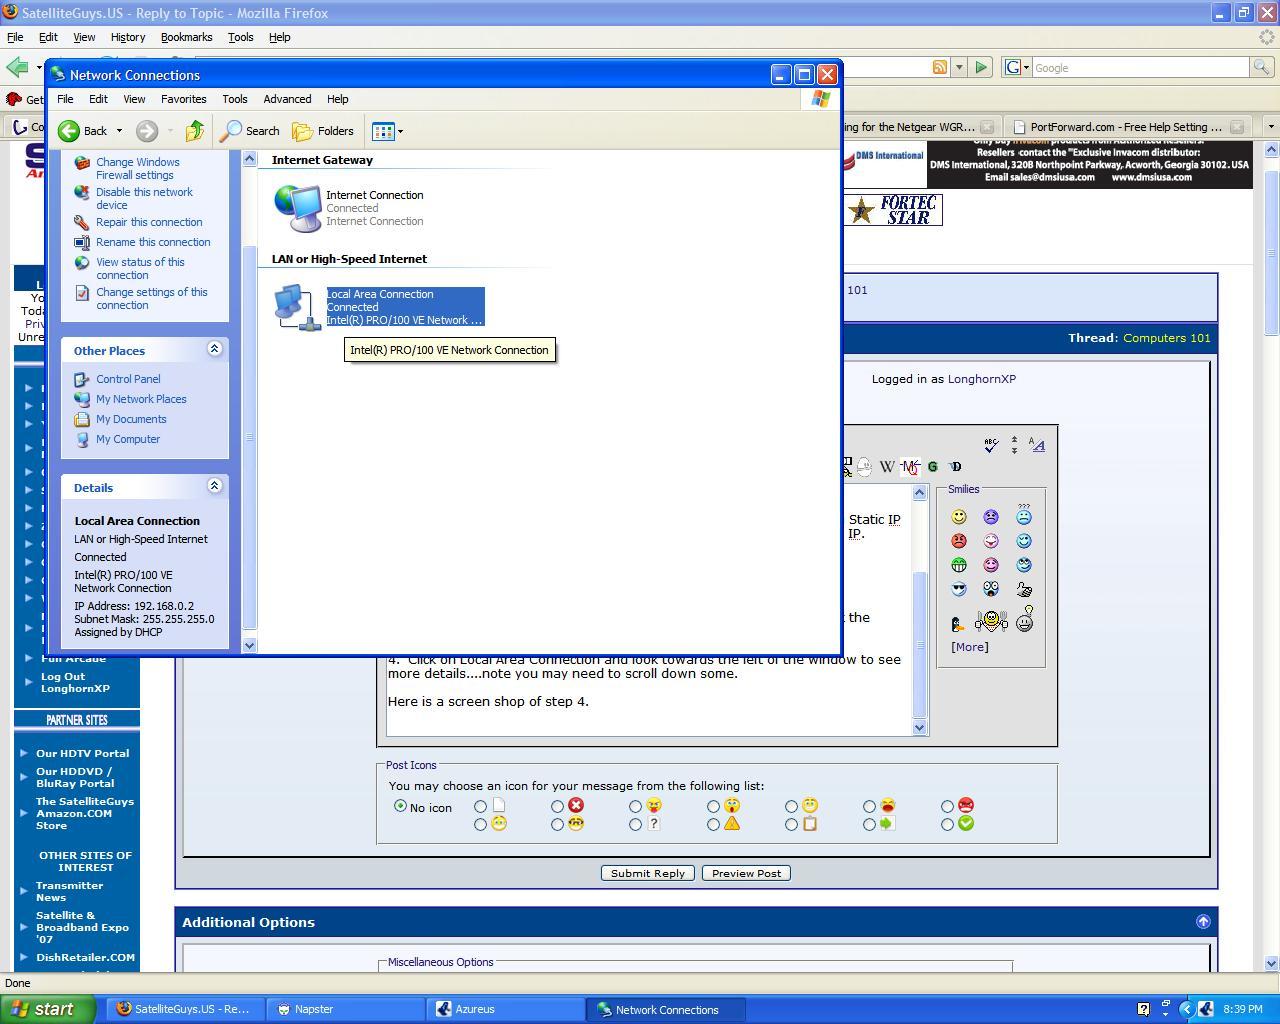Insert the red angry smiley
Viewport: 1280px width, 1024px height.
coord(959,541)
